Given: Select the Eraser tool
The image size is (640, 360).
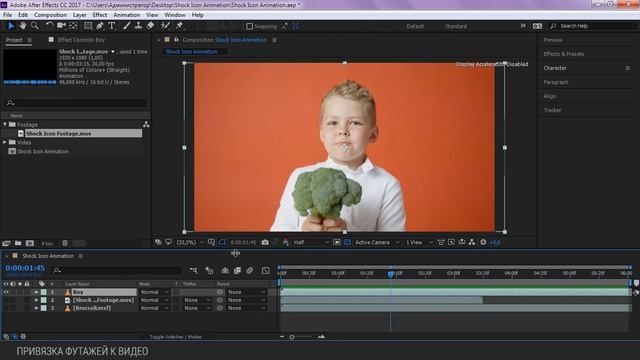Looking at the screenshot, I should pos(150,26).
